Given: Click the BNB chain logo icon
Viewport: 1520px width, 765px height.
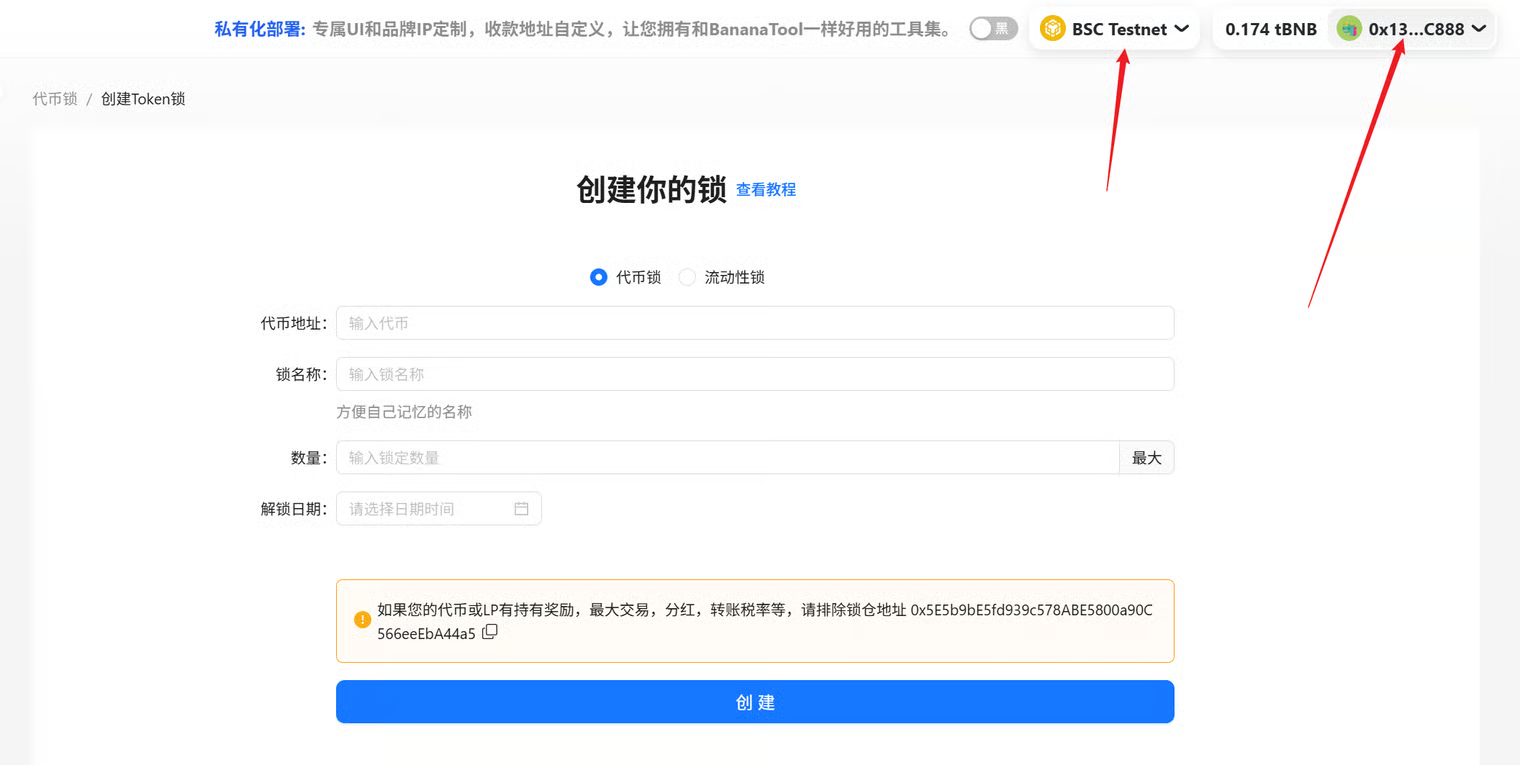Looking at the screenshot, I should (1052, 29).
